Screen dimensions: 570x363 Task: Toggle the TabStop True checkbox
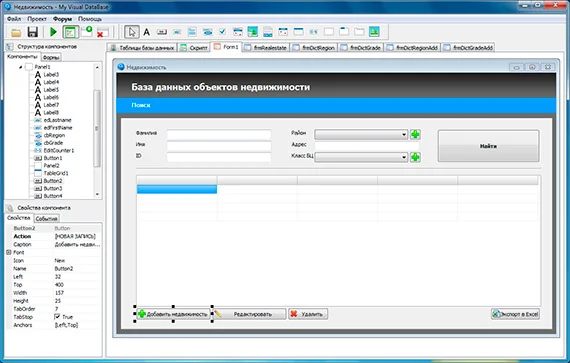[x=57, y=317]
